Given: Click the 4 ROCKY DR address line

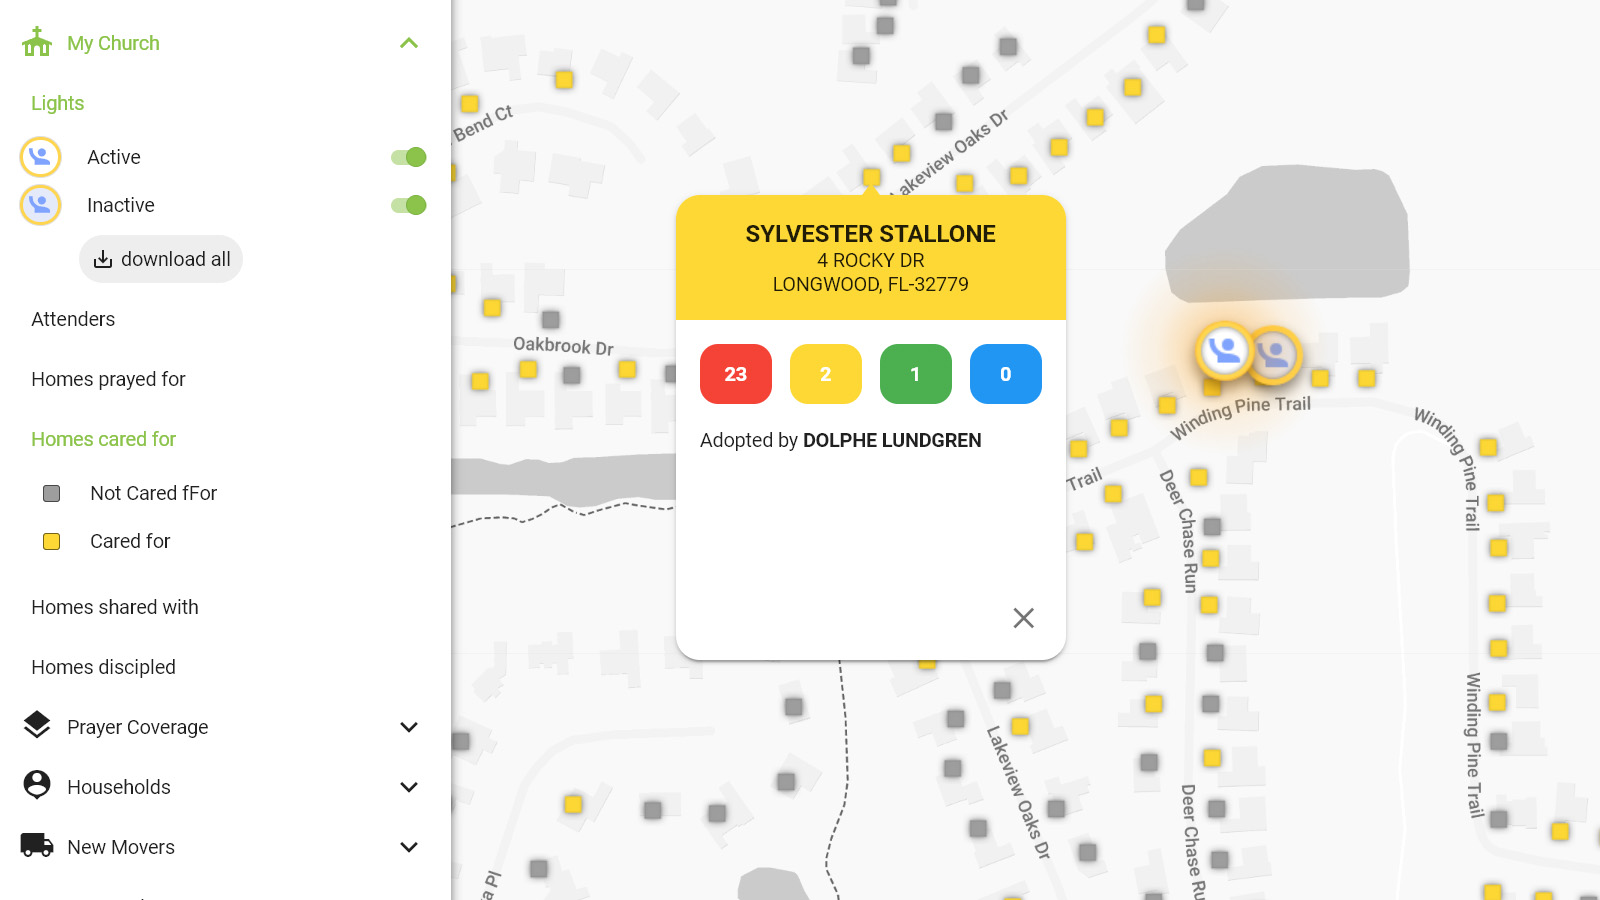Looking at the screenshot, I should [870, 260].
